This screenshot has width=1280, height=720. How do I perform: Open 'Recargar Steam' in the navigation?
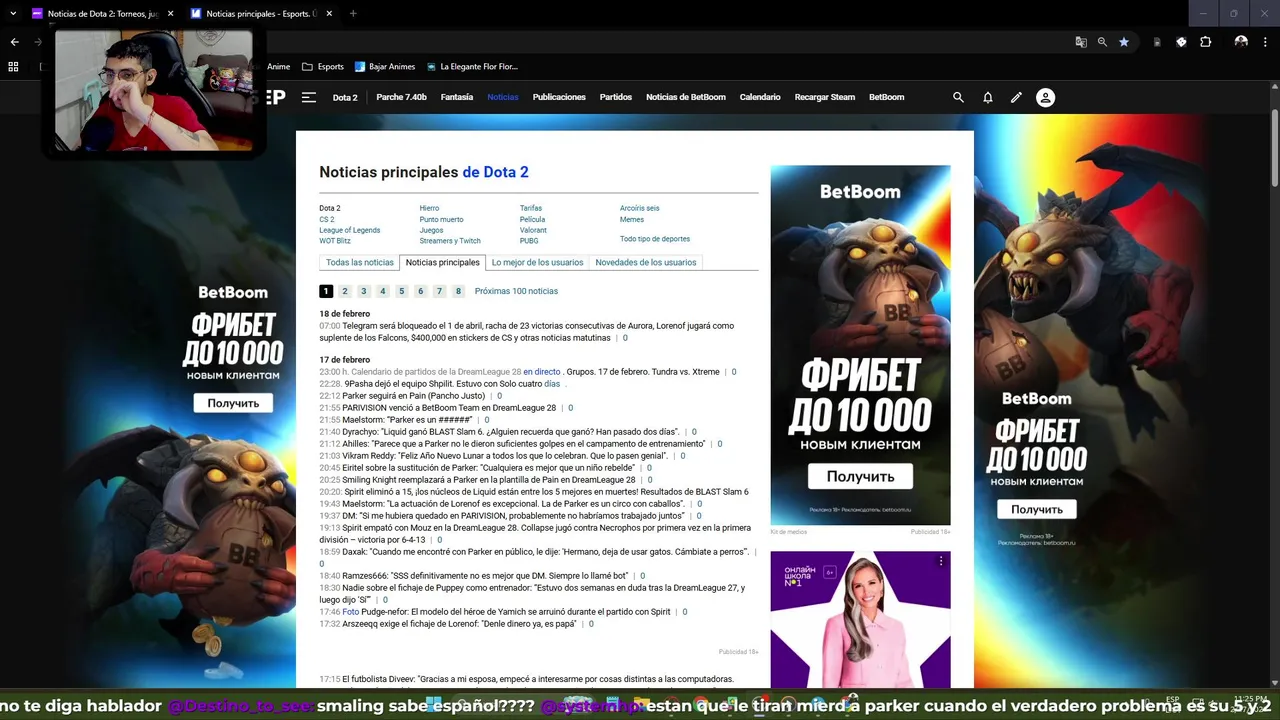tap(825, 97)
